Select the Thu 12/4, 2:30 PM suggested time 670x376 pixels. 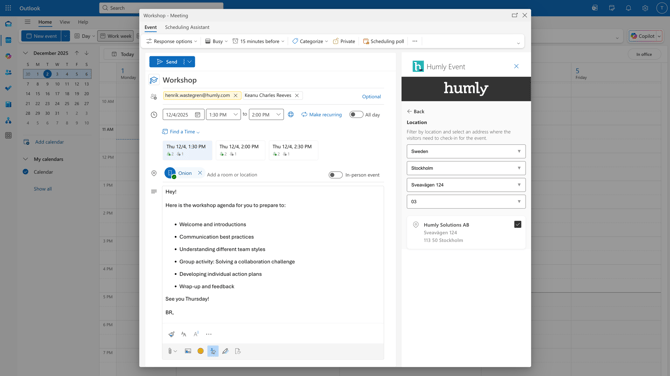coord(293,150)
